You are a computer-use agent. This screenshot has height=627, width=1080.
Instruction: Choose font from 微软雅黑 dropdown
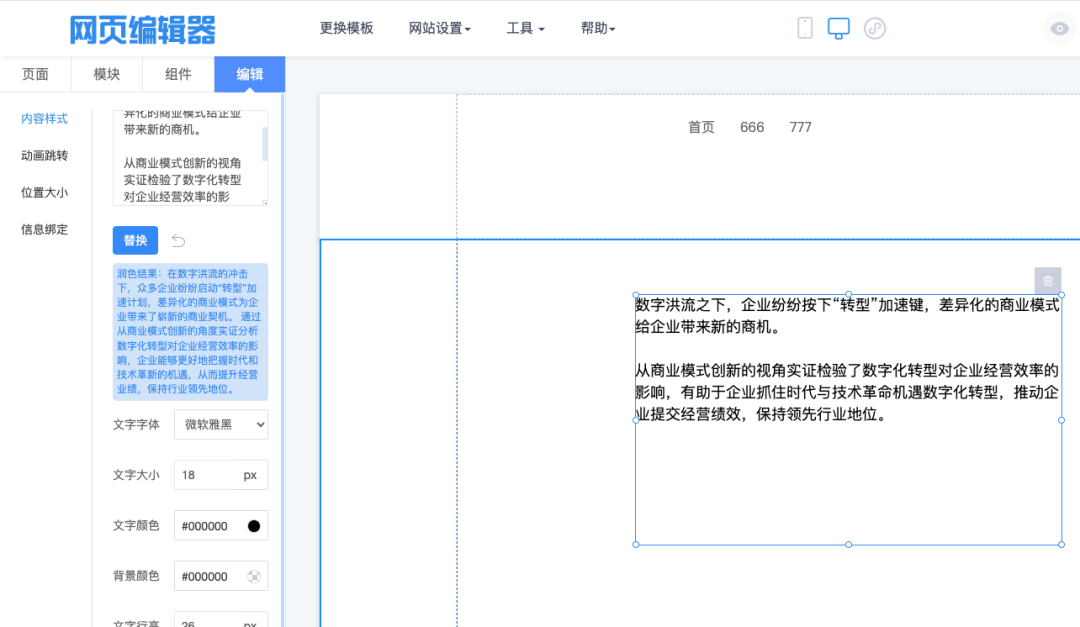pyautogui.click(x=221, y=424)
